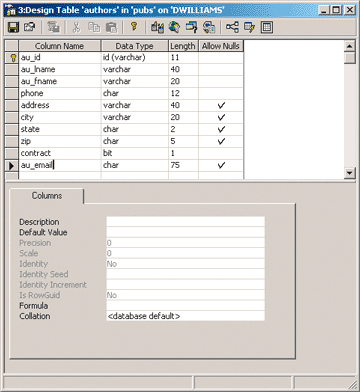Viewport: 360px width, 392px height.
Task: Click the au_email column name cell
Action: 60,165
